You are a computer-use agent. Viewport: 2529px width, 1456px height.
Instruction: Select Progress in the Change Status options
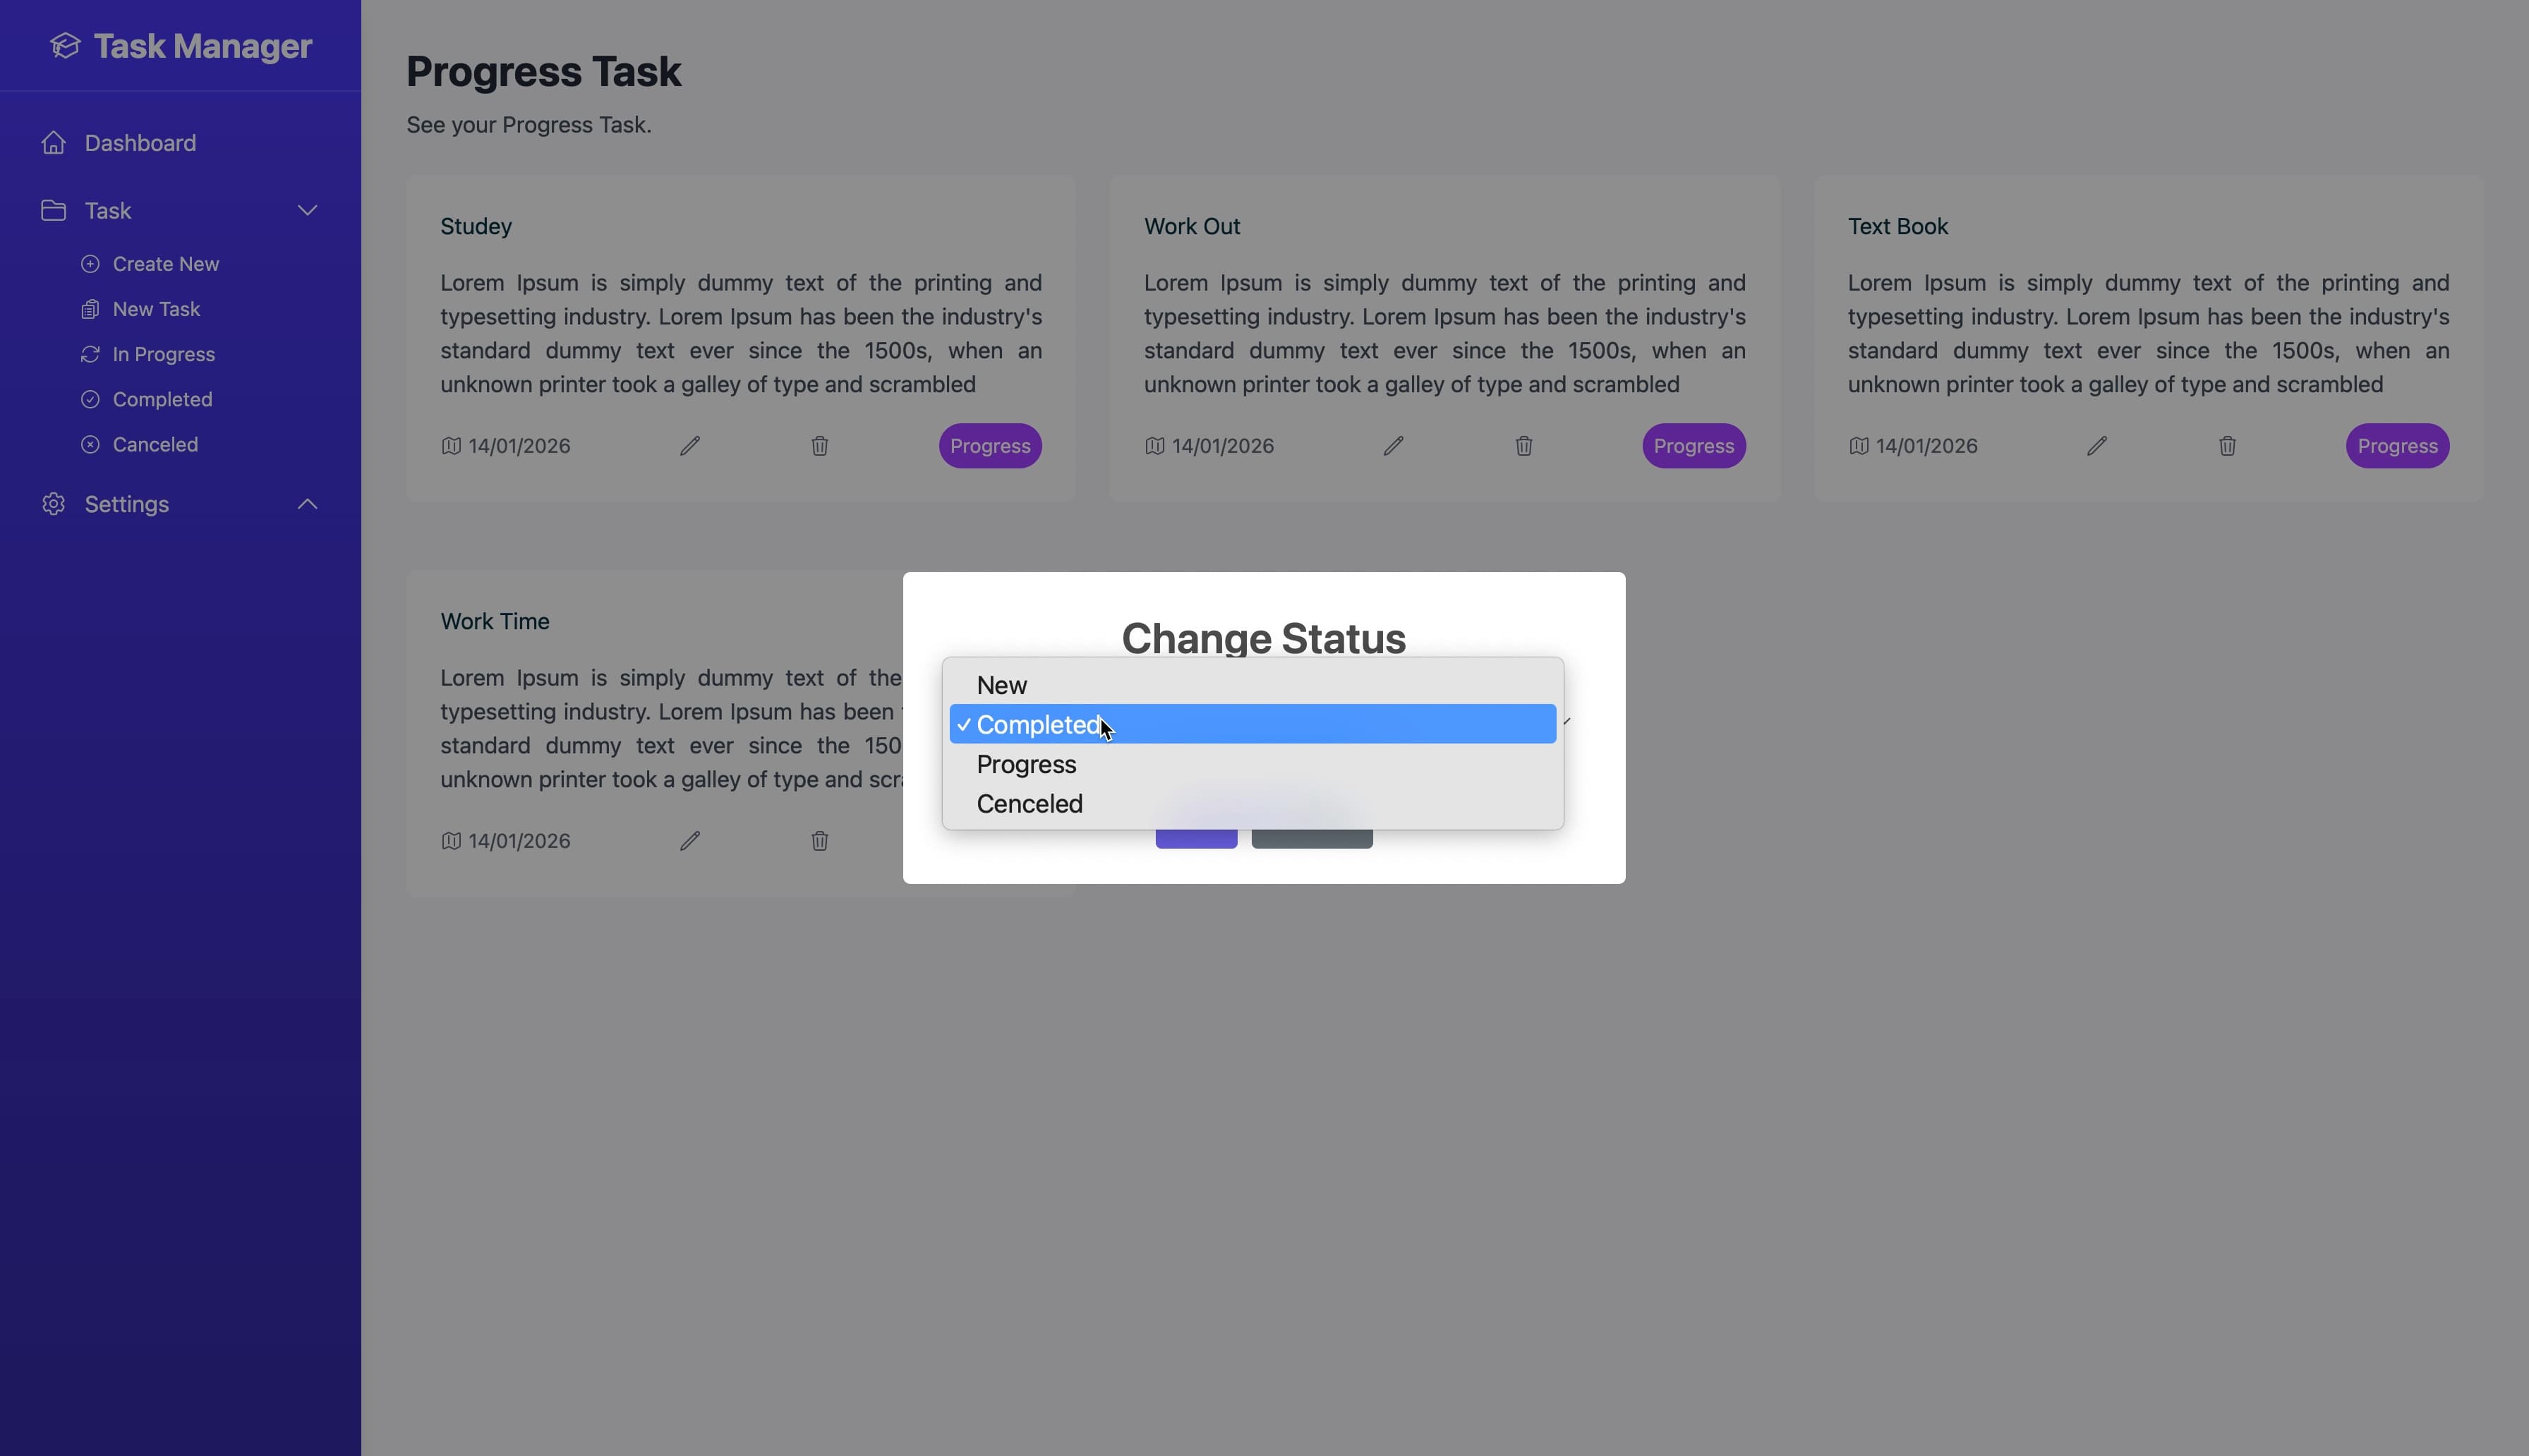click(1025, 764)
